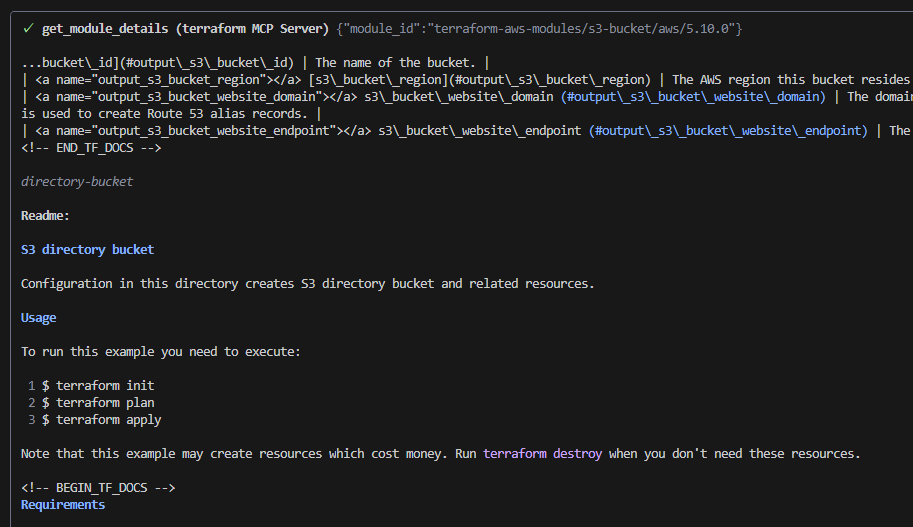Image resolution: width=913 pixels, height=527 pixels.
Task: Click the 'Readme:' label
Action: coord(45,216)
